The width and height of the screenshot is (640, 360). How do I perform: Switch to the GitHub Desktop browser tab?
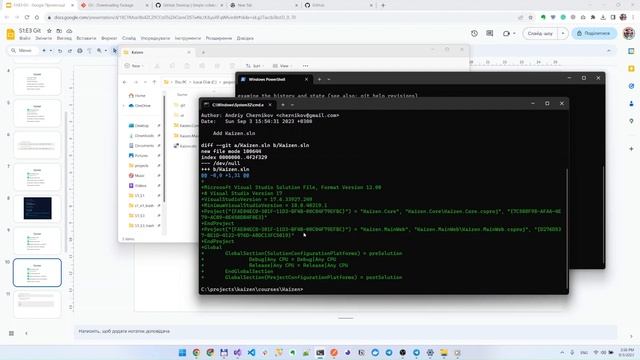click(188, 5)
